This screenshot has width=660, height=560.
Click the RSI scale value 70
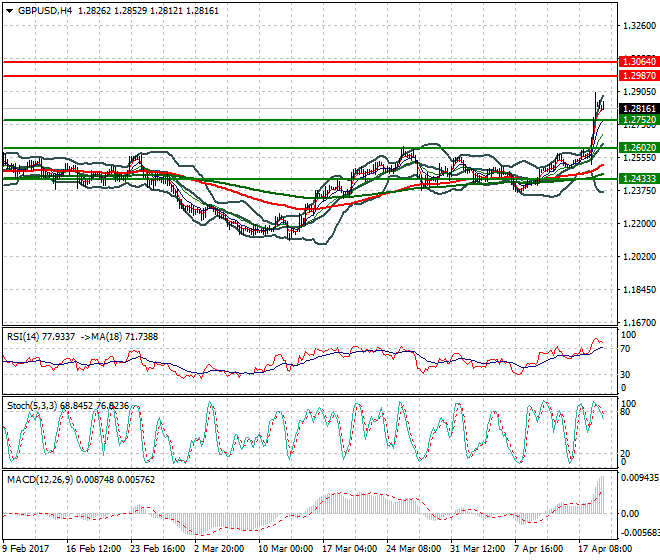[626, 349]
